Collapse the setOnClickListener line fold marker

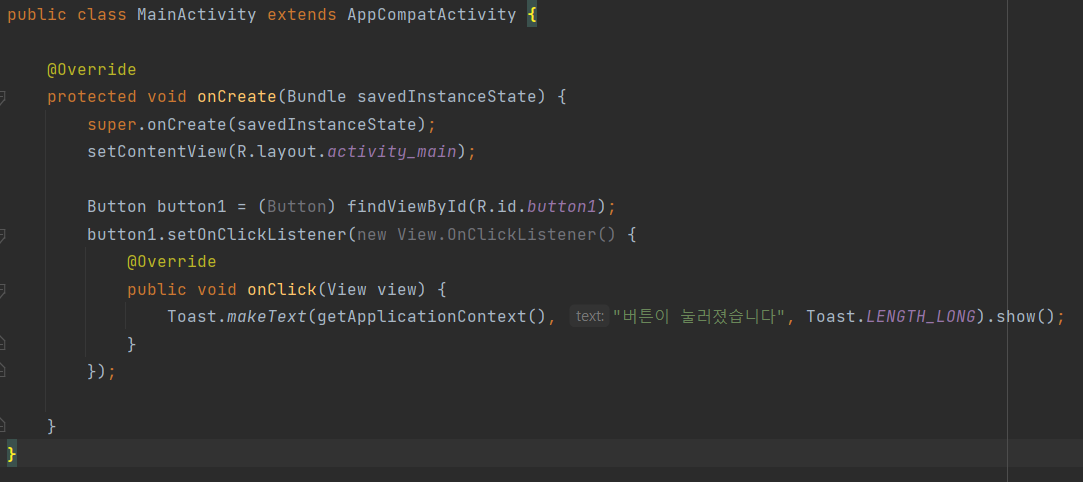pos(3,235)
